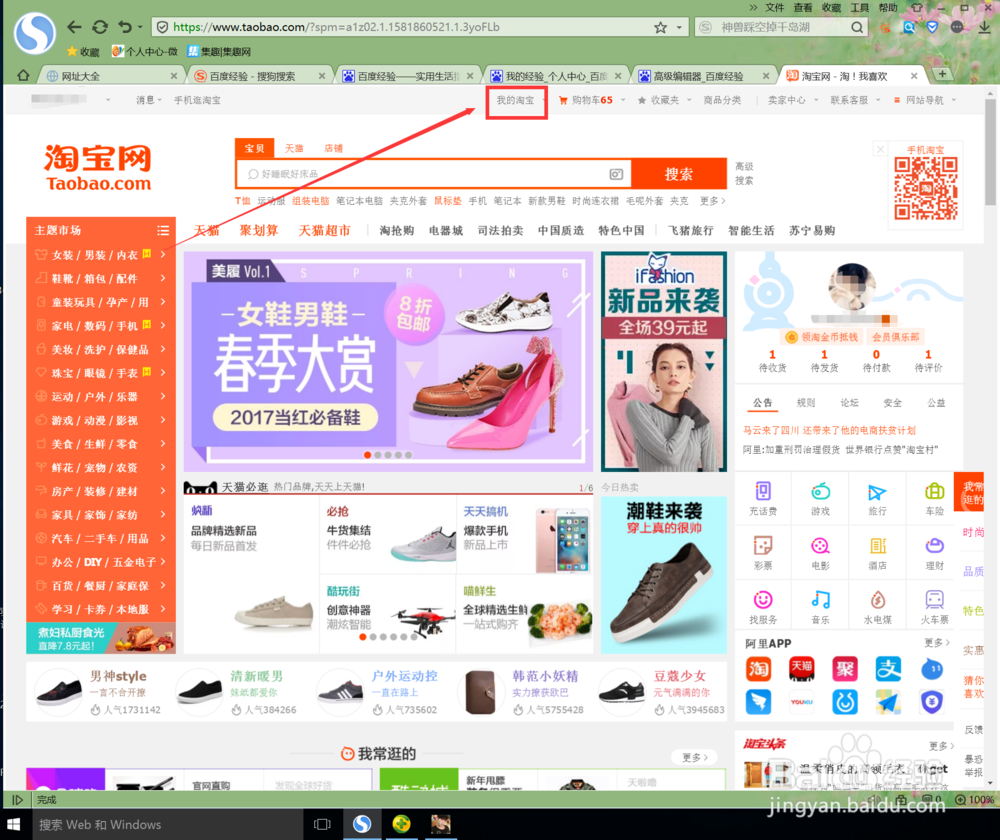Select 店铺 search tab
This screenshot has height=840, width=1000.
pyautogui.click(x=333, y=148)
